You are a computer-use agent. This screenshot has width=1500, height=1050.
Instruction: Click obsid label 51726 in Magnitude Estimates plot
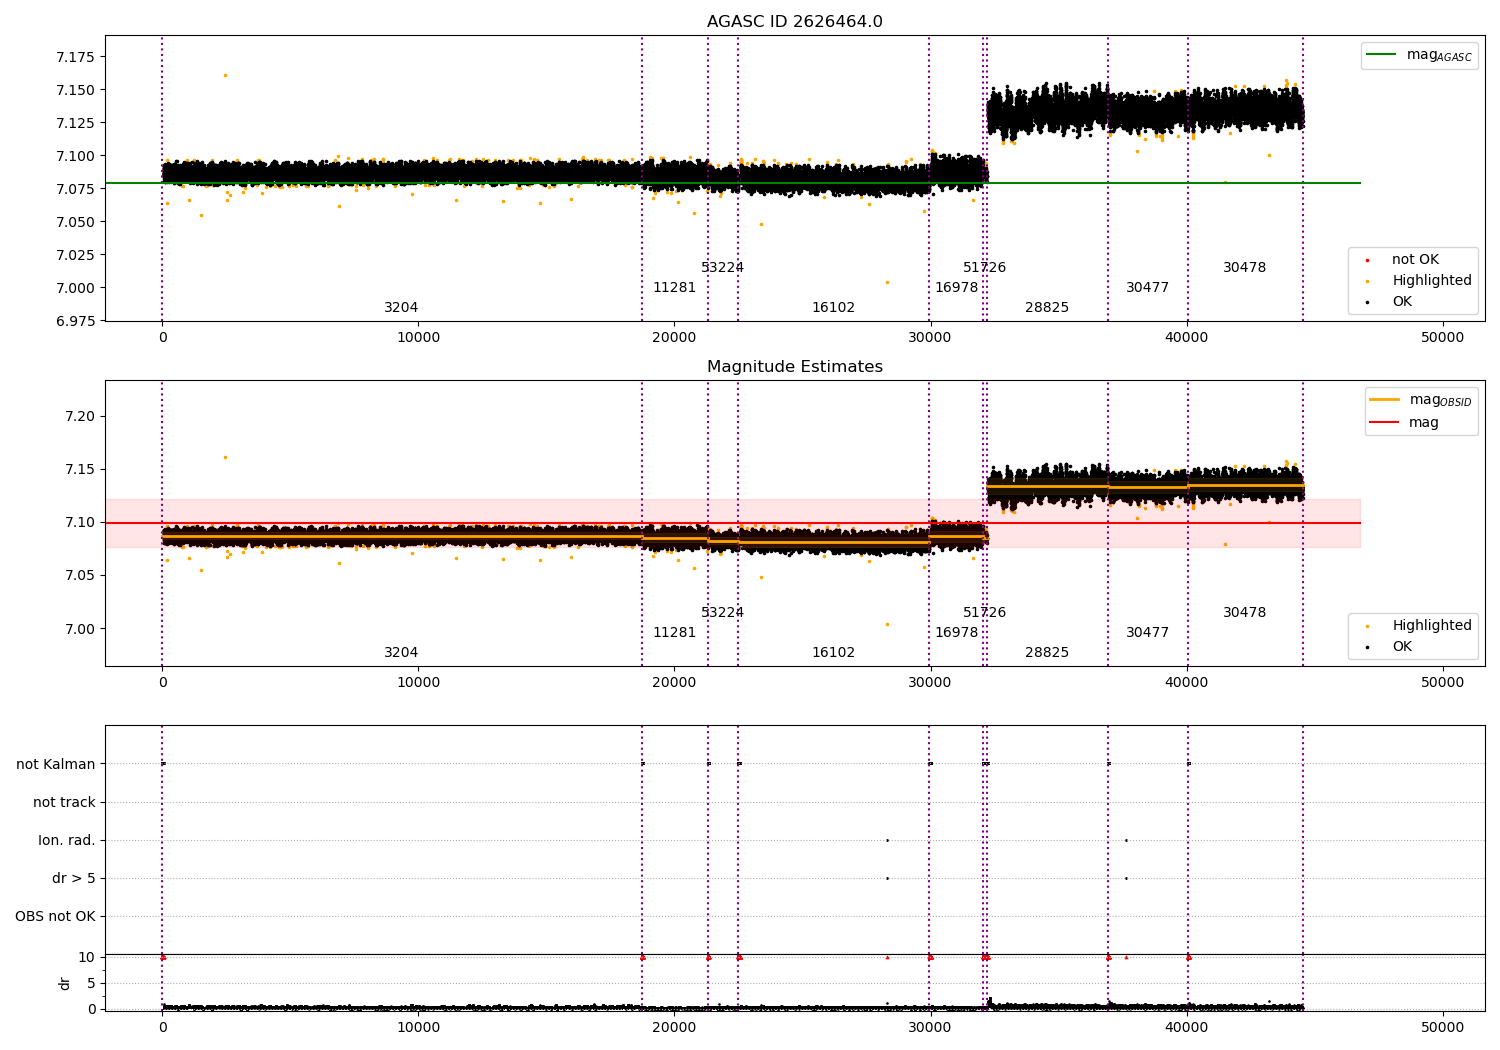984,613
